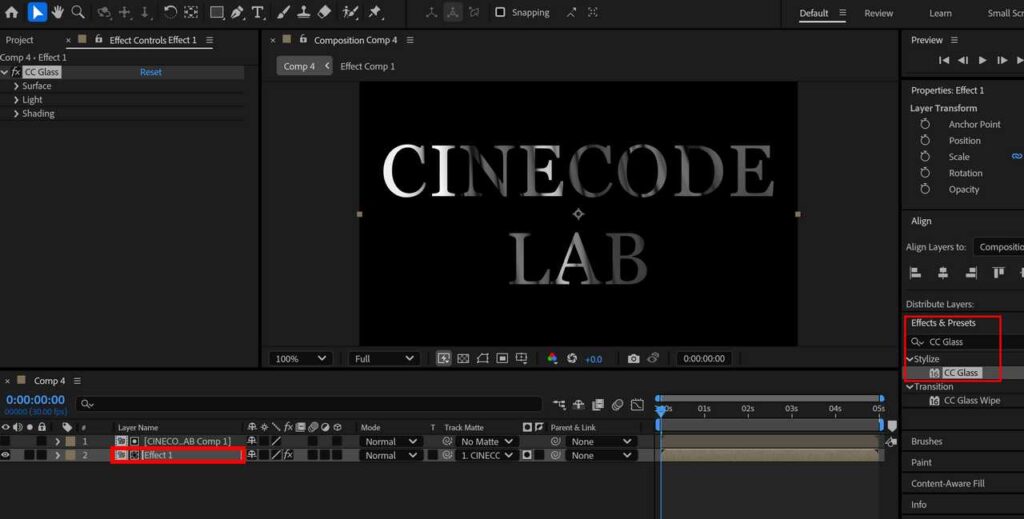Select the Default workspace
Viewport: 1024px width, 519px height.
click(x=814, y=13)
